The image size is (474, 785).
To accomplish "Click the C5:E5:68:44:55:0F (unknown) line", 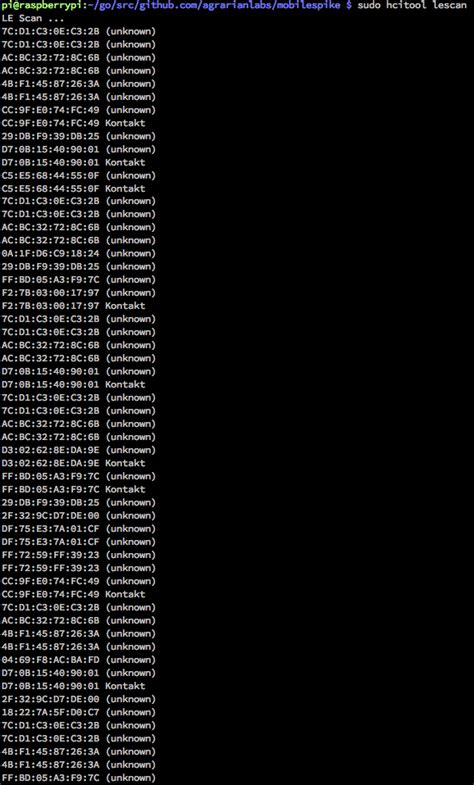I will click(79, 175).
